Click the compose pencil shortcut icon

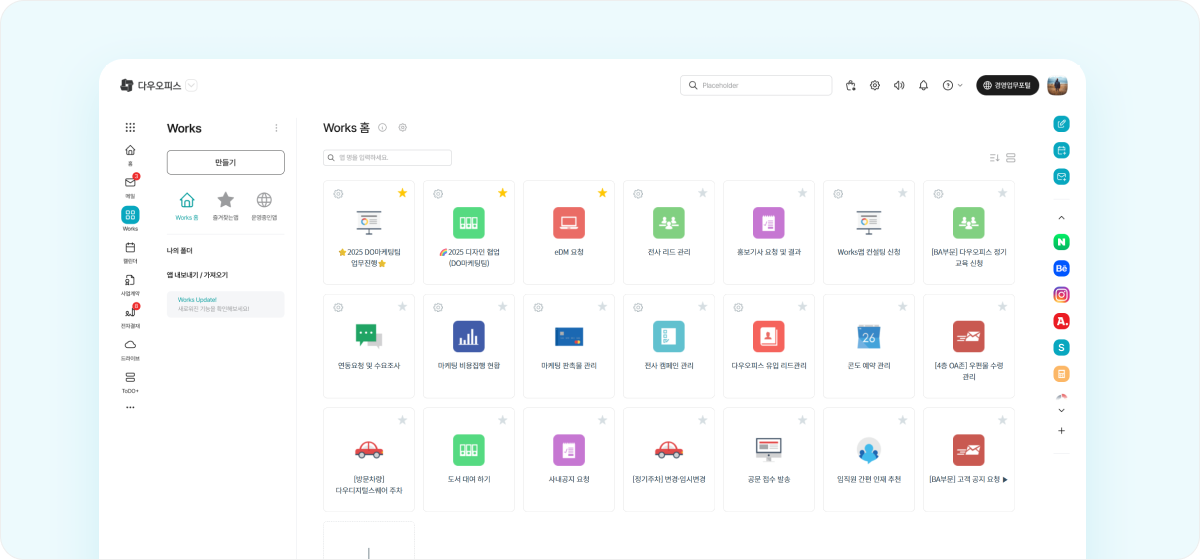pyautogui.click(x=1062, y=124)
